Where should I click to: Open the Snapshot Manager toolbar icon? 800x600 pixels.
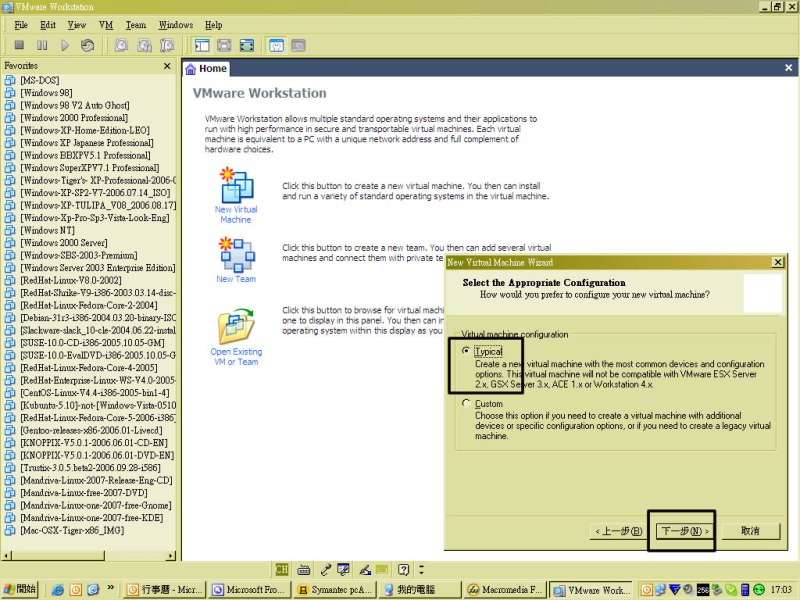coord(167,45)
